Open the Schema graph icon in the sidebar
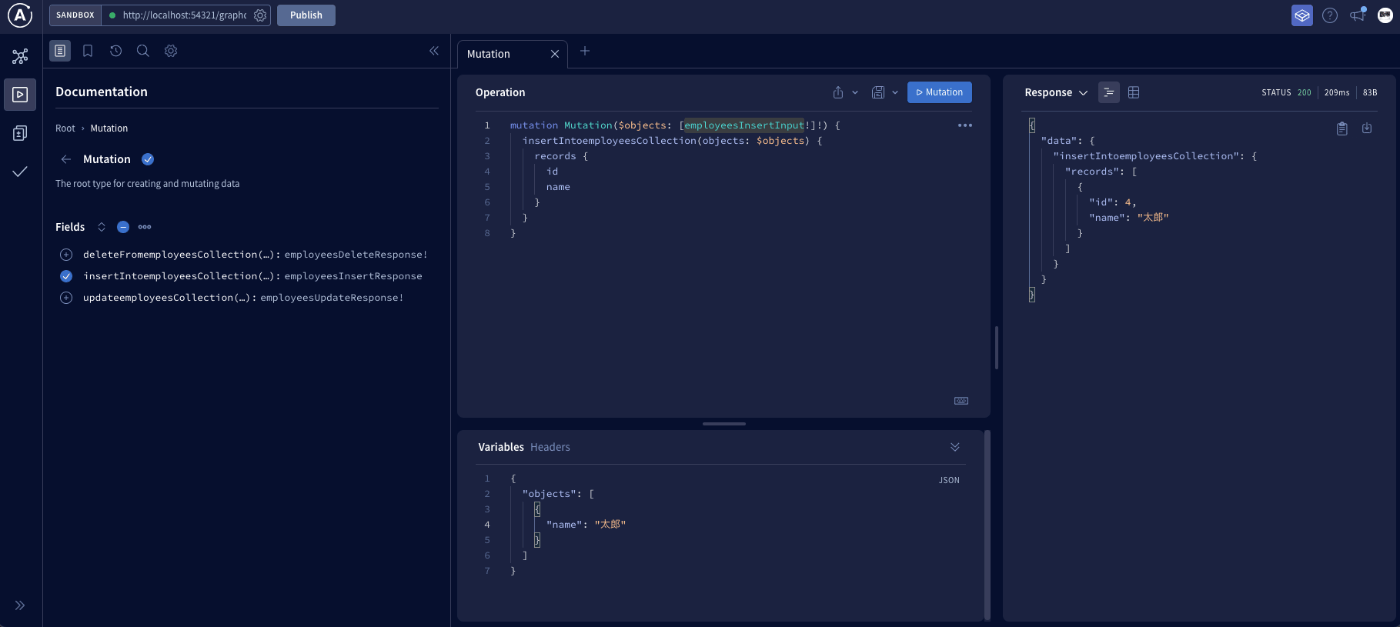1400x627 pixels. tap(20, 56)
